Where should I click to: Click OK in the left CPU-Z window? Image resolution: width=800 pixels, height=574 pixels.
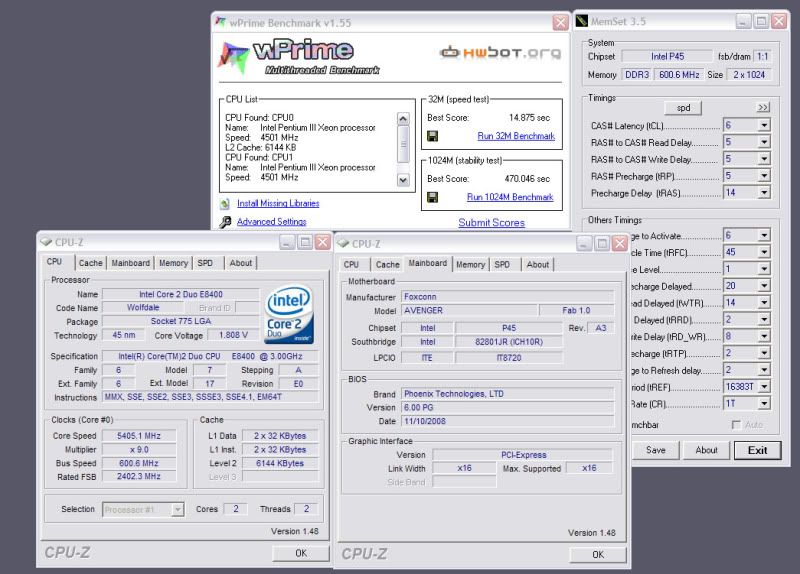pos(301,553)
